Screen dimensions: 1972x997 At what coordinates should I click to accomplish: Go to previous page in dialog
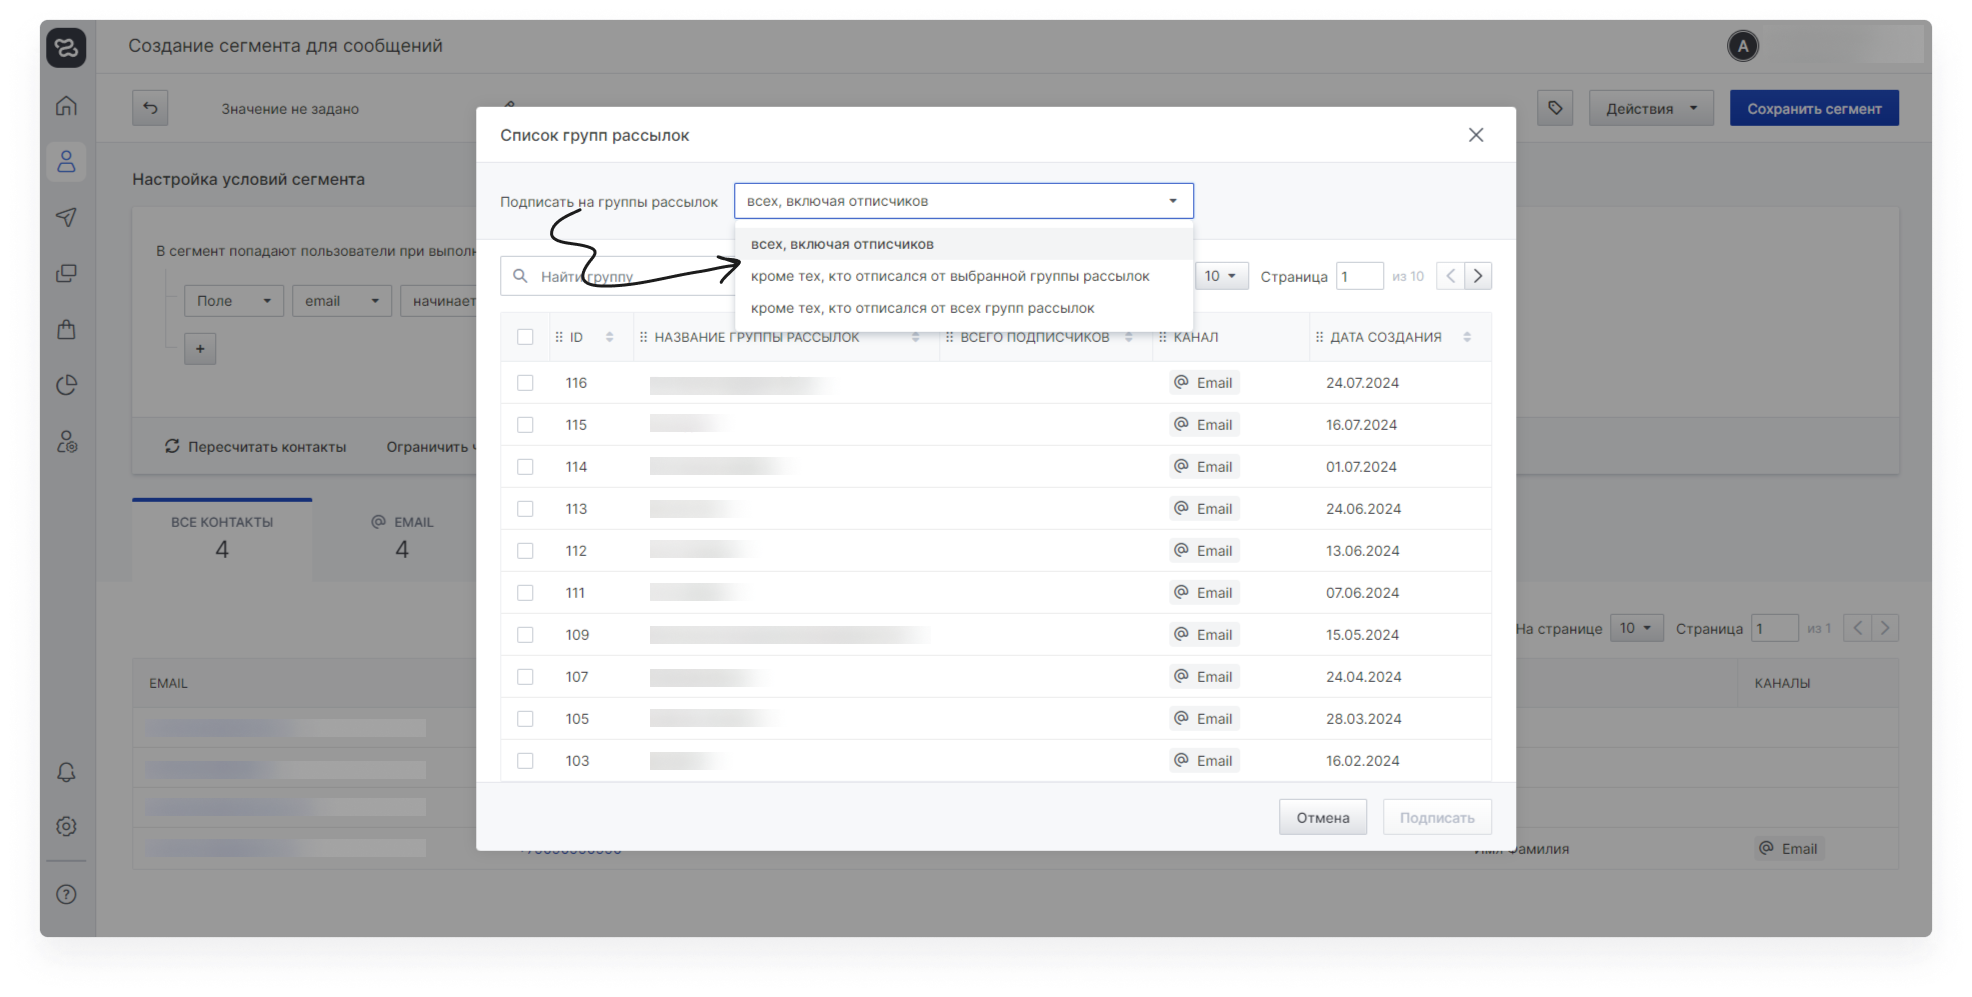point(1450,276)
